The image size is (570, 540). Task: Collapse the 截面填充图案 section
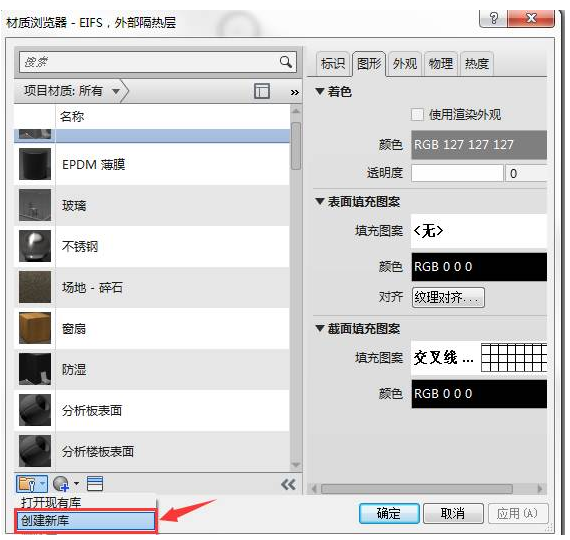(x=320, y=328)
